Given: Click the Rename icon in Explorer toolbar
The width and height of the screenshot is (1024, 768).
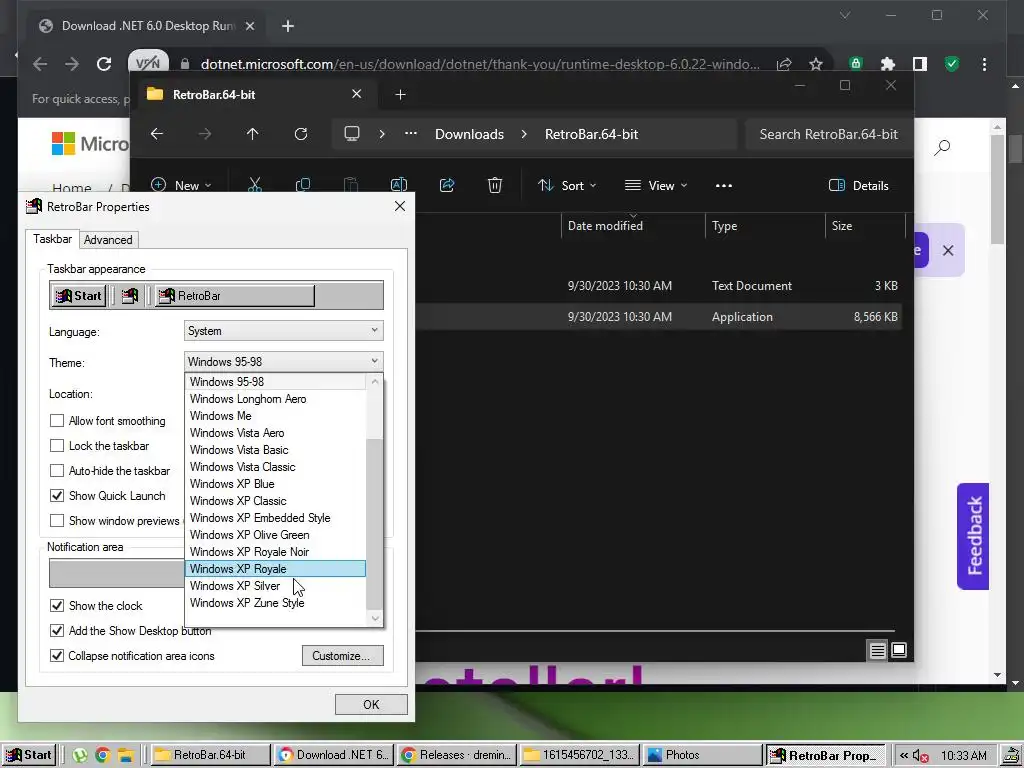Looking at the screenshot, I should tap(399, 185).
